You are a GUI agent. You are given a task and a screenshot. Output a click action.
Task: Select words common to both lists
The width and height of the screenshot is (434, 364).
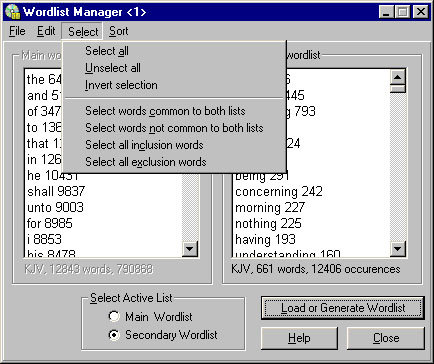tap(175, 111)
